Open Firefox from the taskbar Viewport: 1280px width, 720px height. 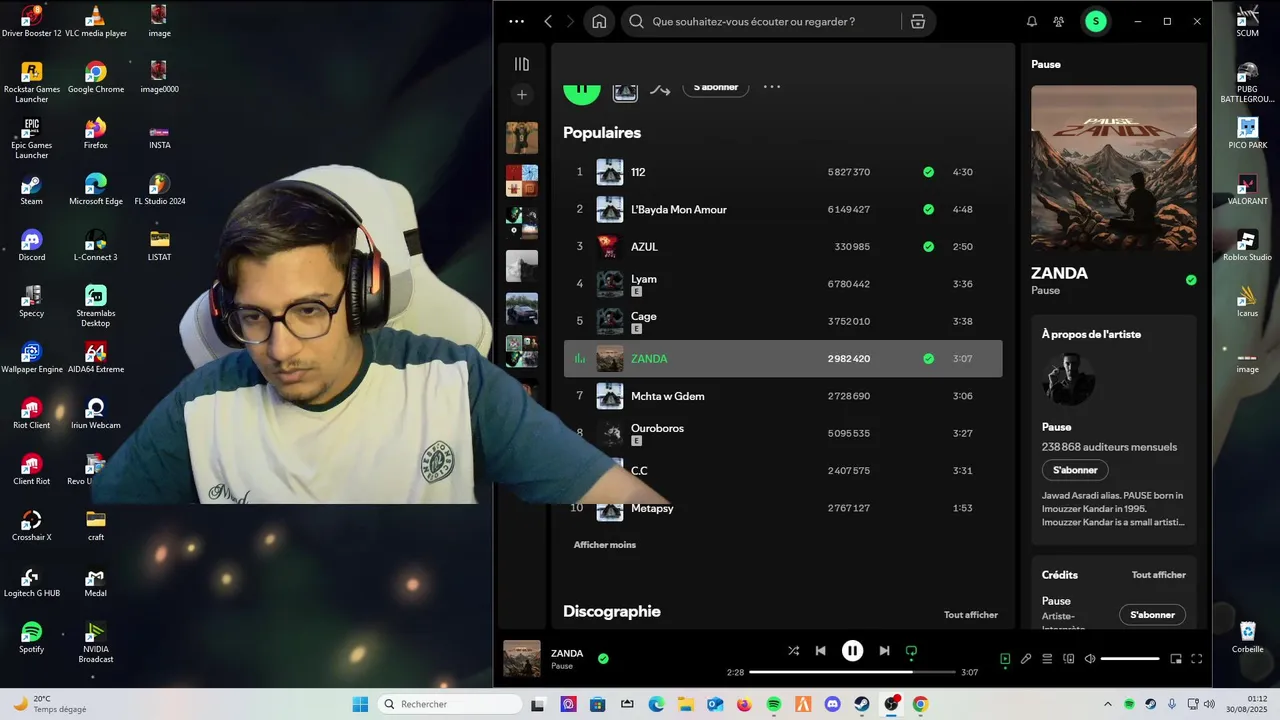point(744,704)
